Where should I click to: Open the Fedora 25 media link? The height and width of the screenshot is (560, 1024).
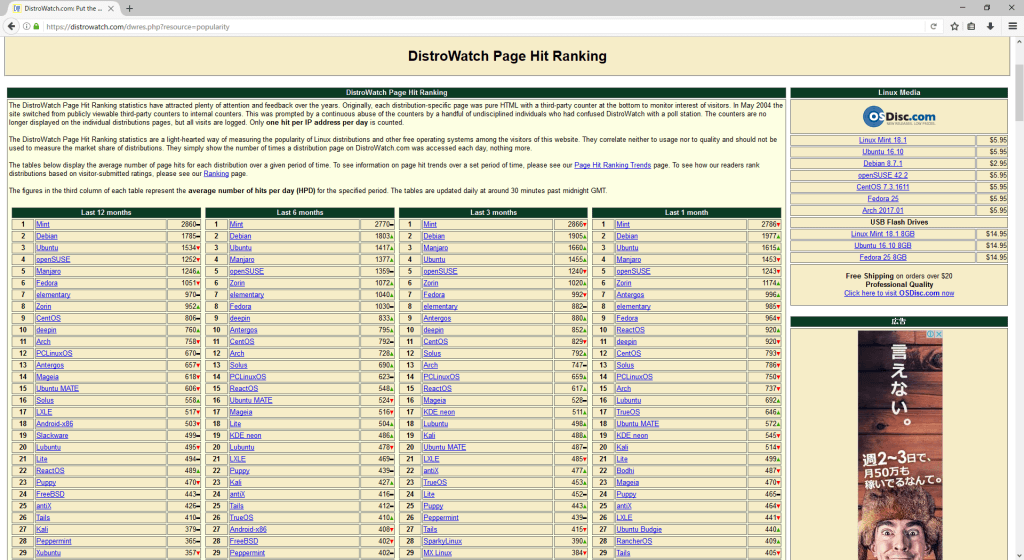point(882,199)
